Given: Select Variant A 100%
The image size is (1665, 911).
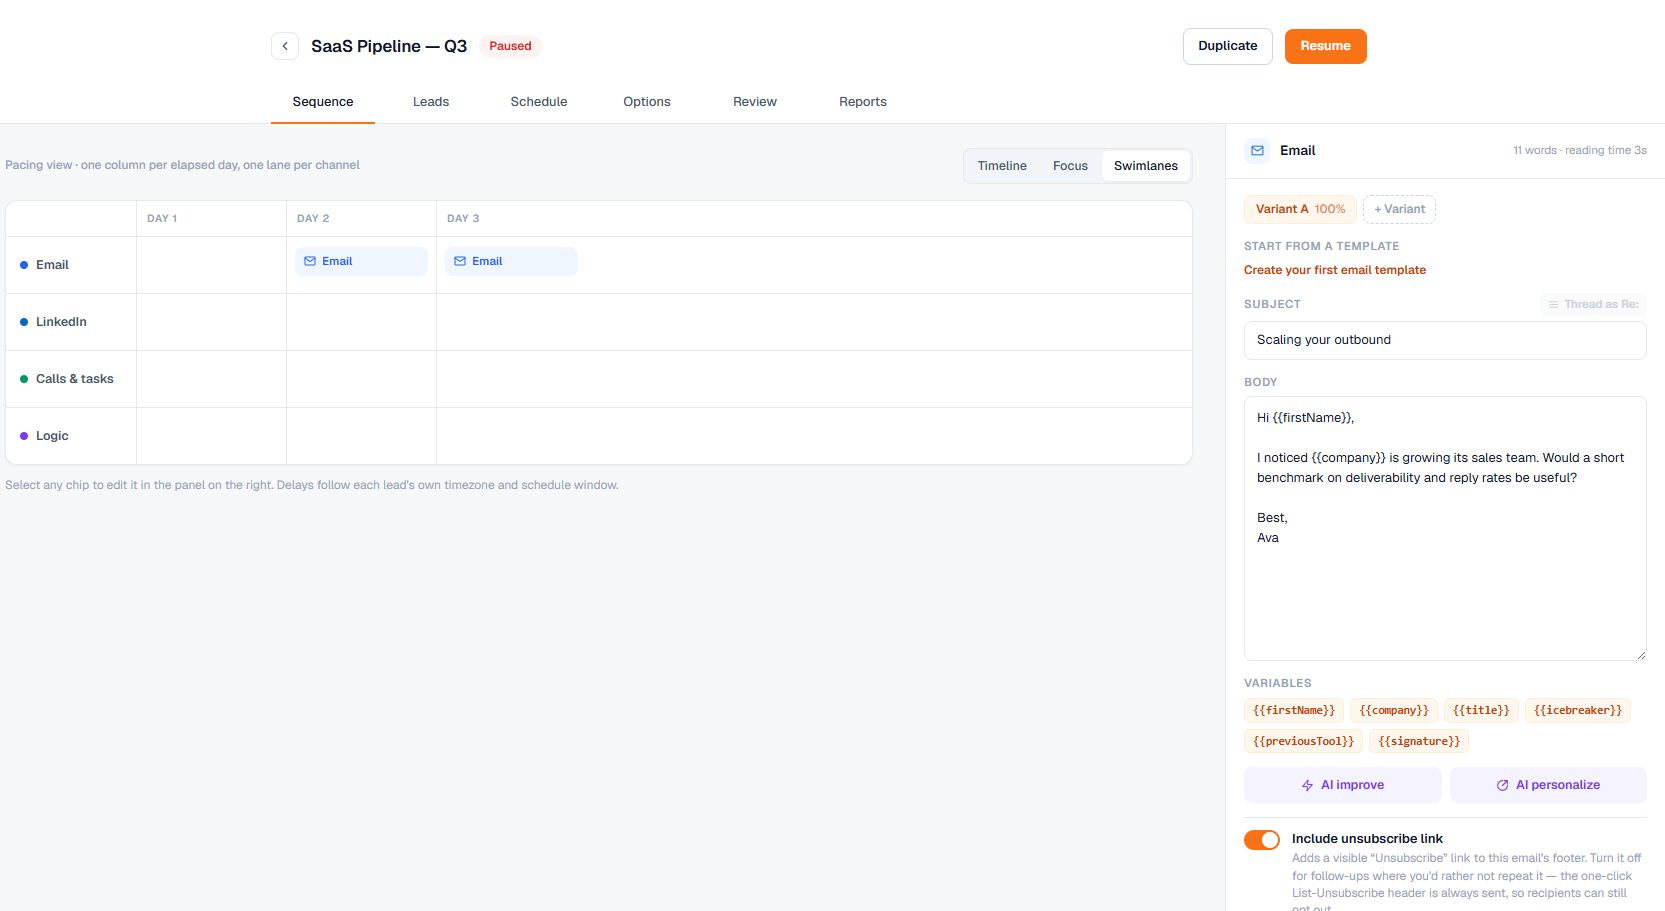Looking at the screenshot, I should click(x=1300, y=209).
